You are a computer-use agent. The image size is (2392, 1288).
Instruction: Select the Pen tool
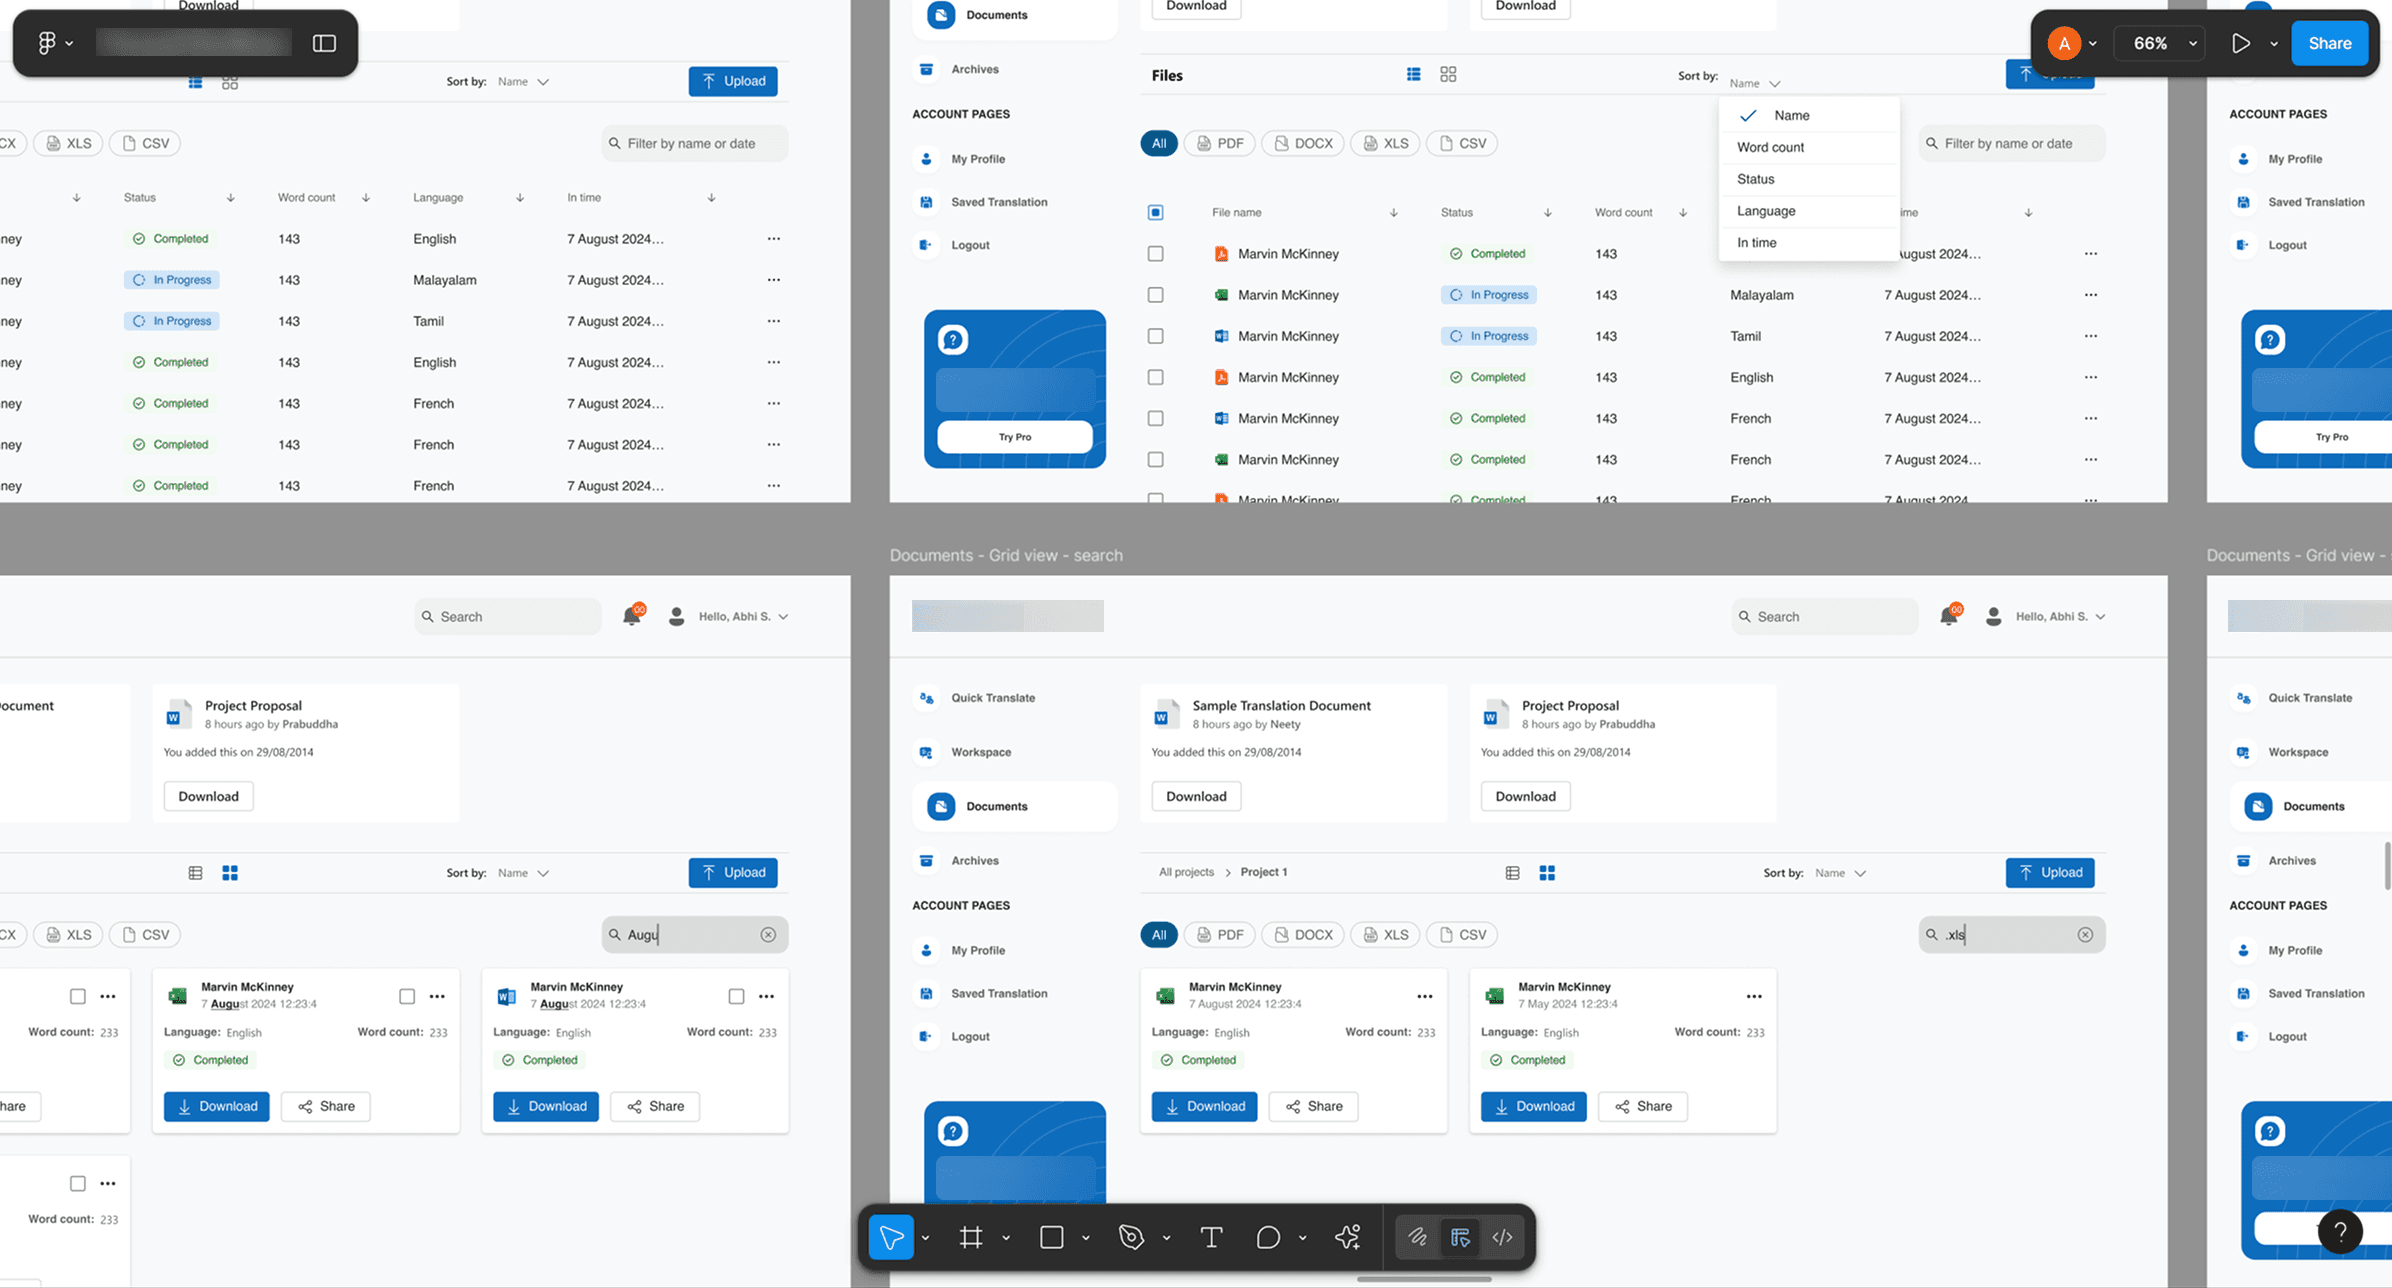[x=1131, y=1237]
